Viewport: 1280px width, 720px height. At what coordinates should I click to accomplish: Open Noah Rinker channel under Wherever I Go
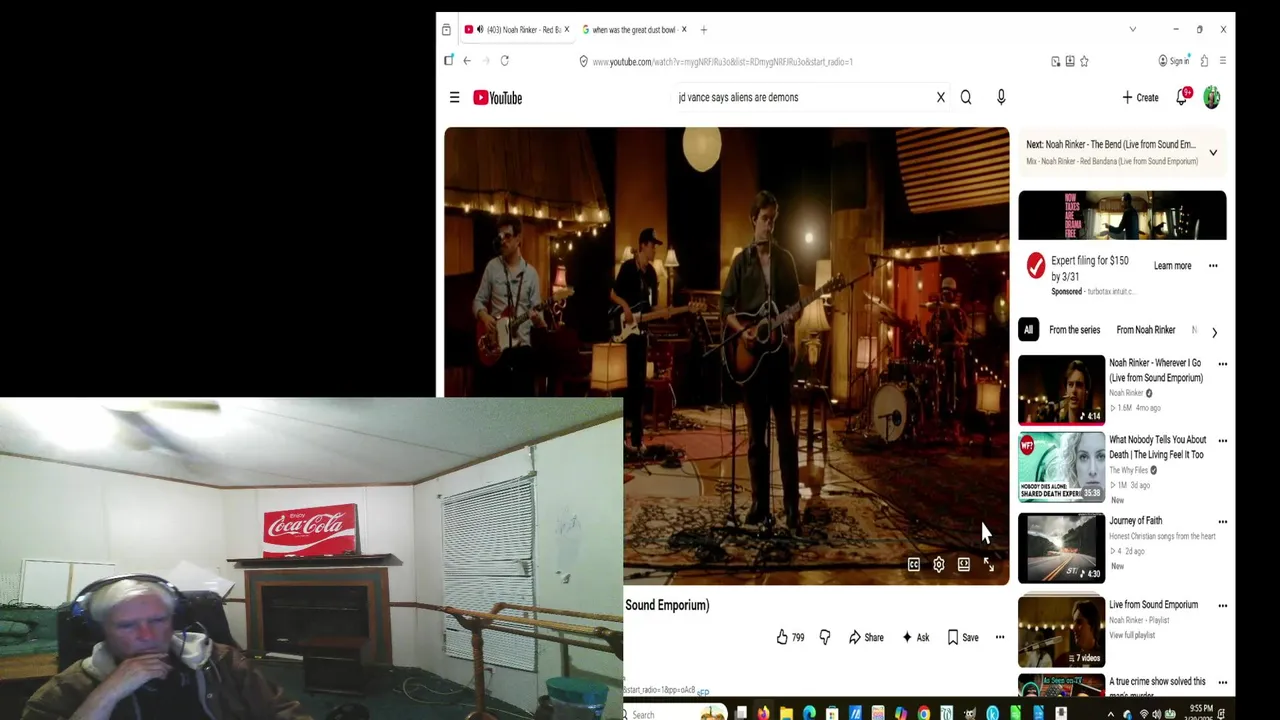(x=1126, y=393)
